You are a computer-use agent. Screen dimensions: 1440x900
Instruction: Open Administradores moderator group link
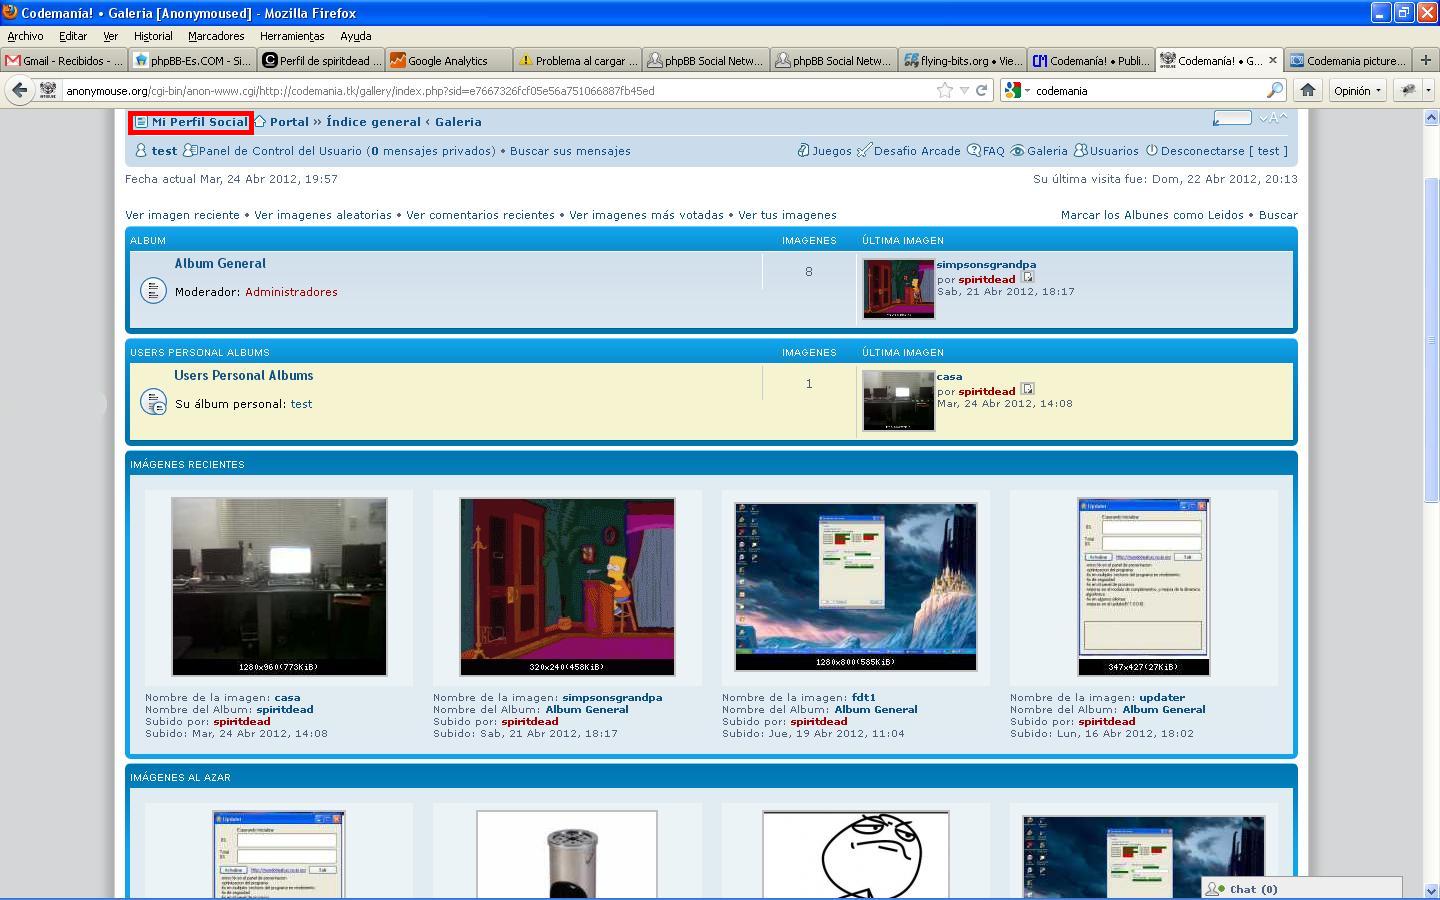point(291,292)
